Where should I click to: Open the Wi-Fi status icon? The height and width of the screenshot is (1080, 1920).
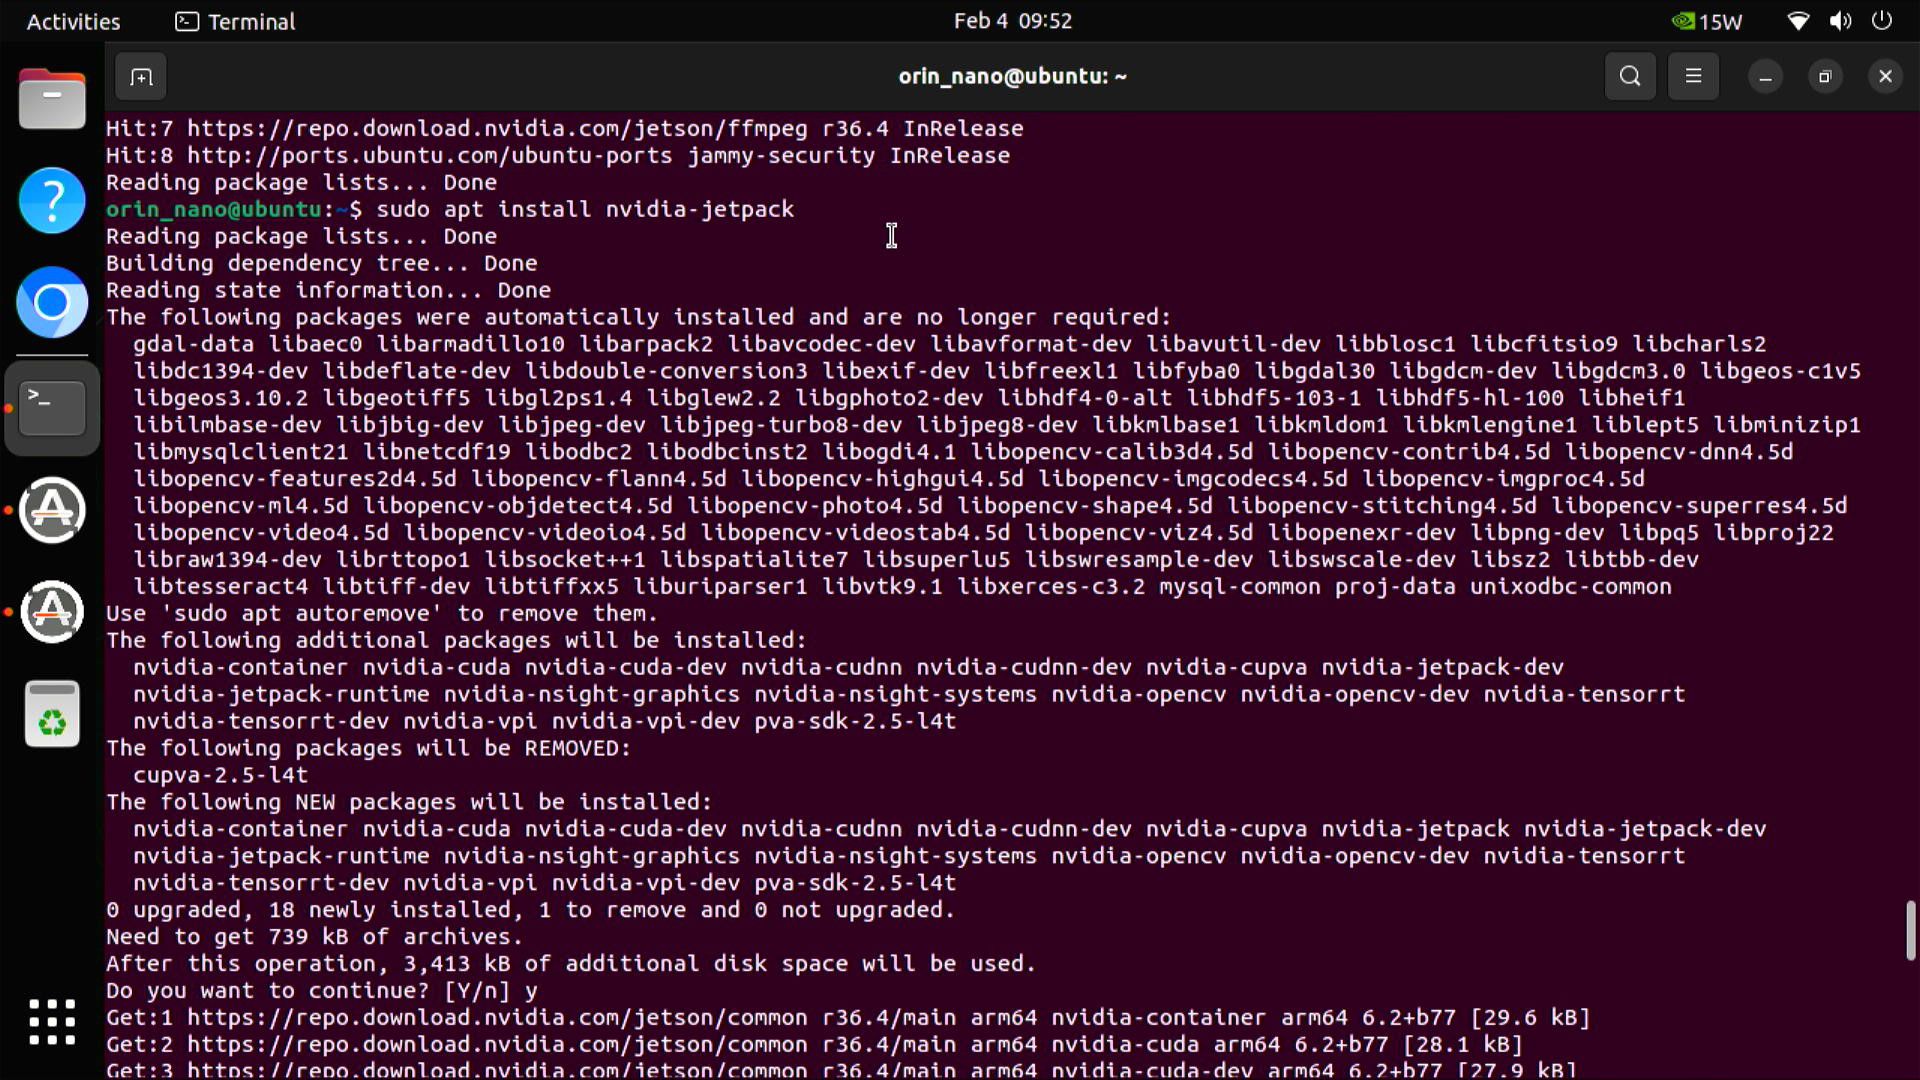coord(1797,20)
